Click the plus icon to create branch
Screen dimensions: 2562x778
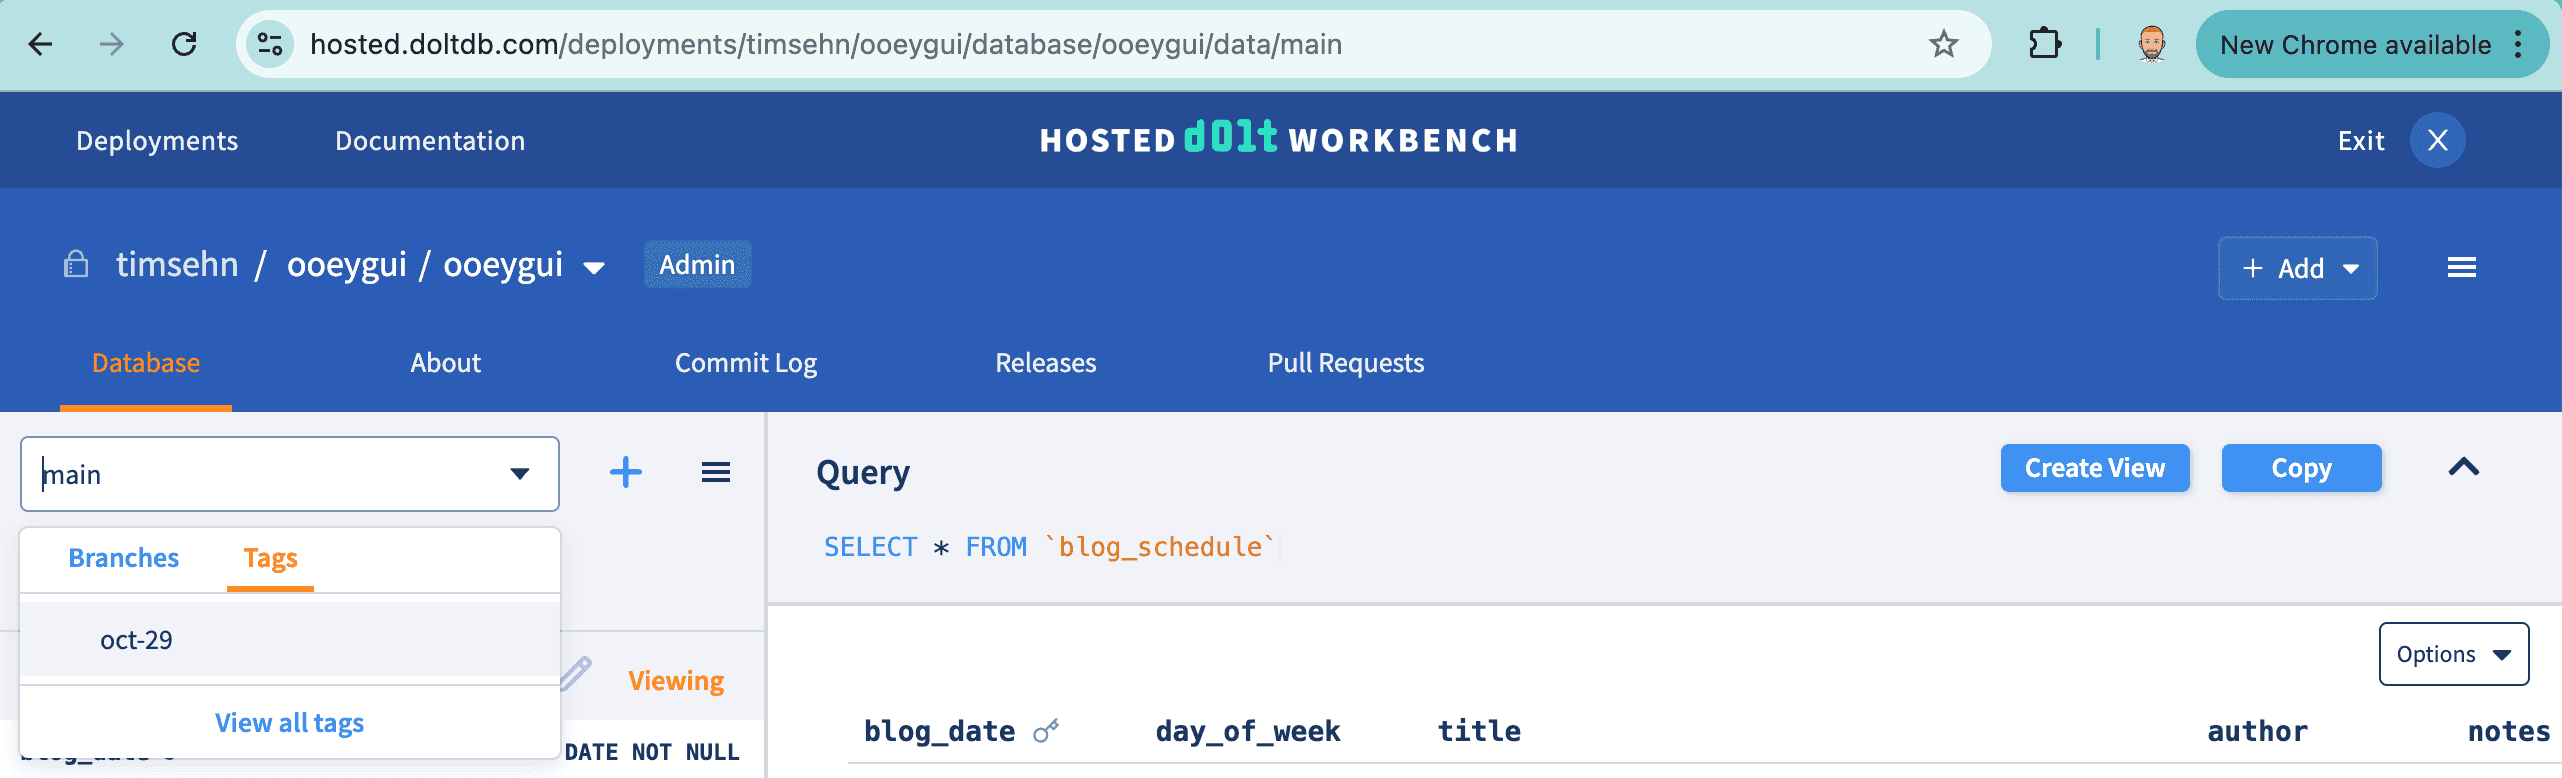(x=626, y=472)
